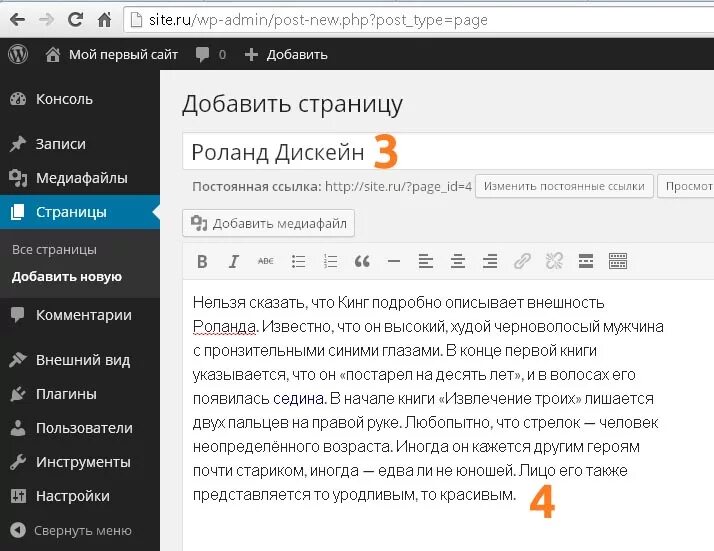Insert a horizontal line
The height and width of the screenshot is (551, 714).
coord(393,261)
